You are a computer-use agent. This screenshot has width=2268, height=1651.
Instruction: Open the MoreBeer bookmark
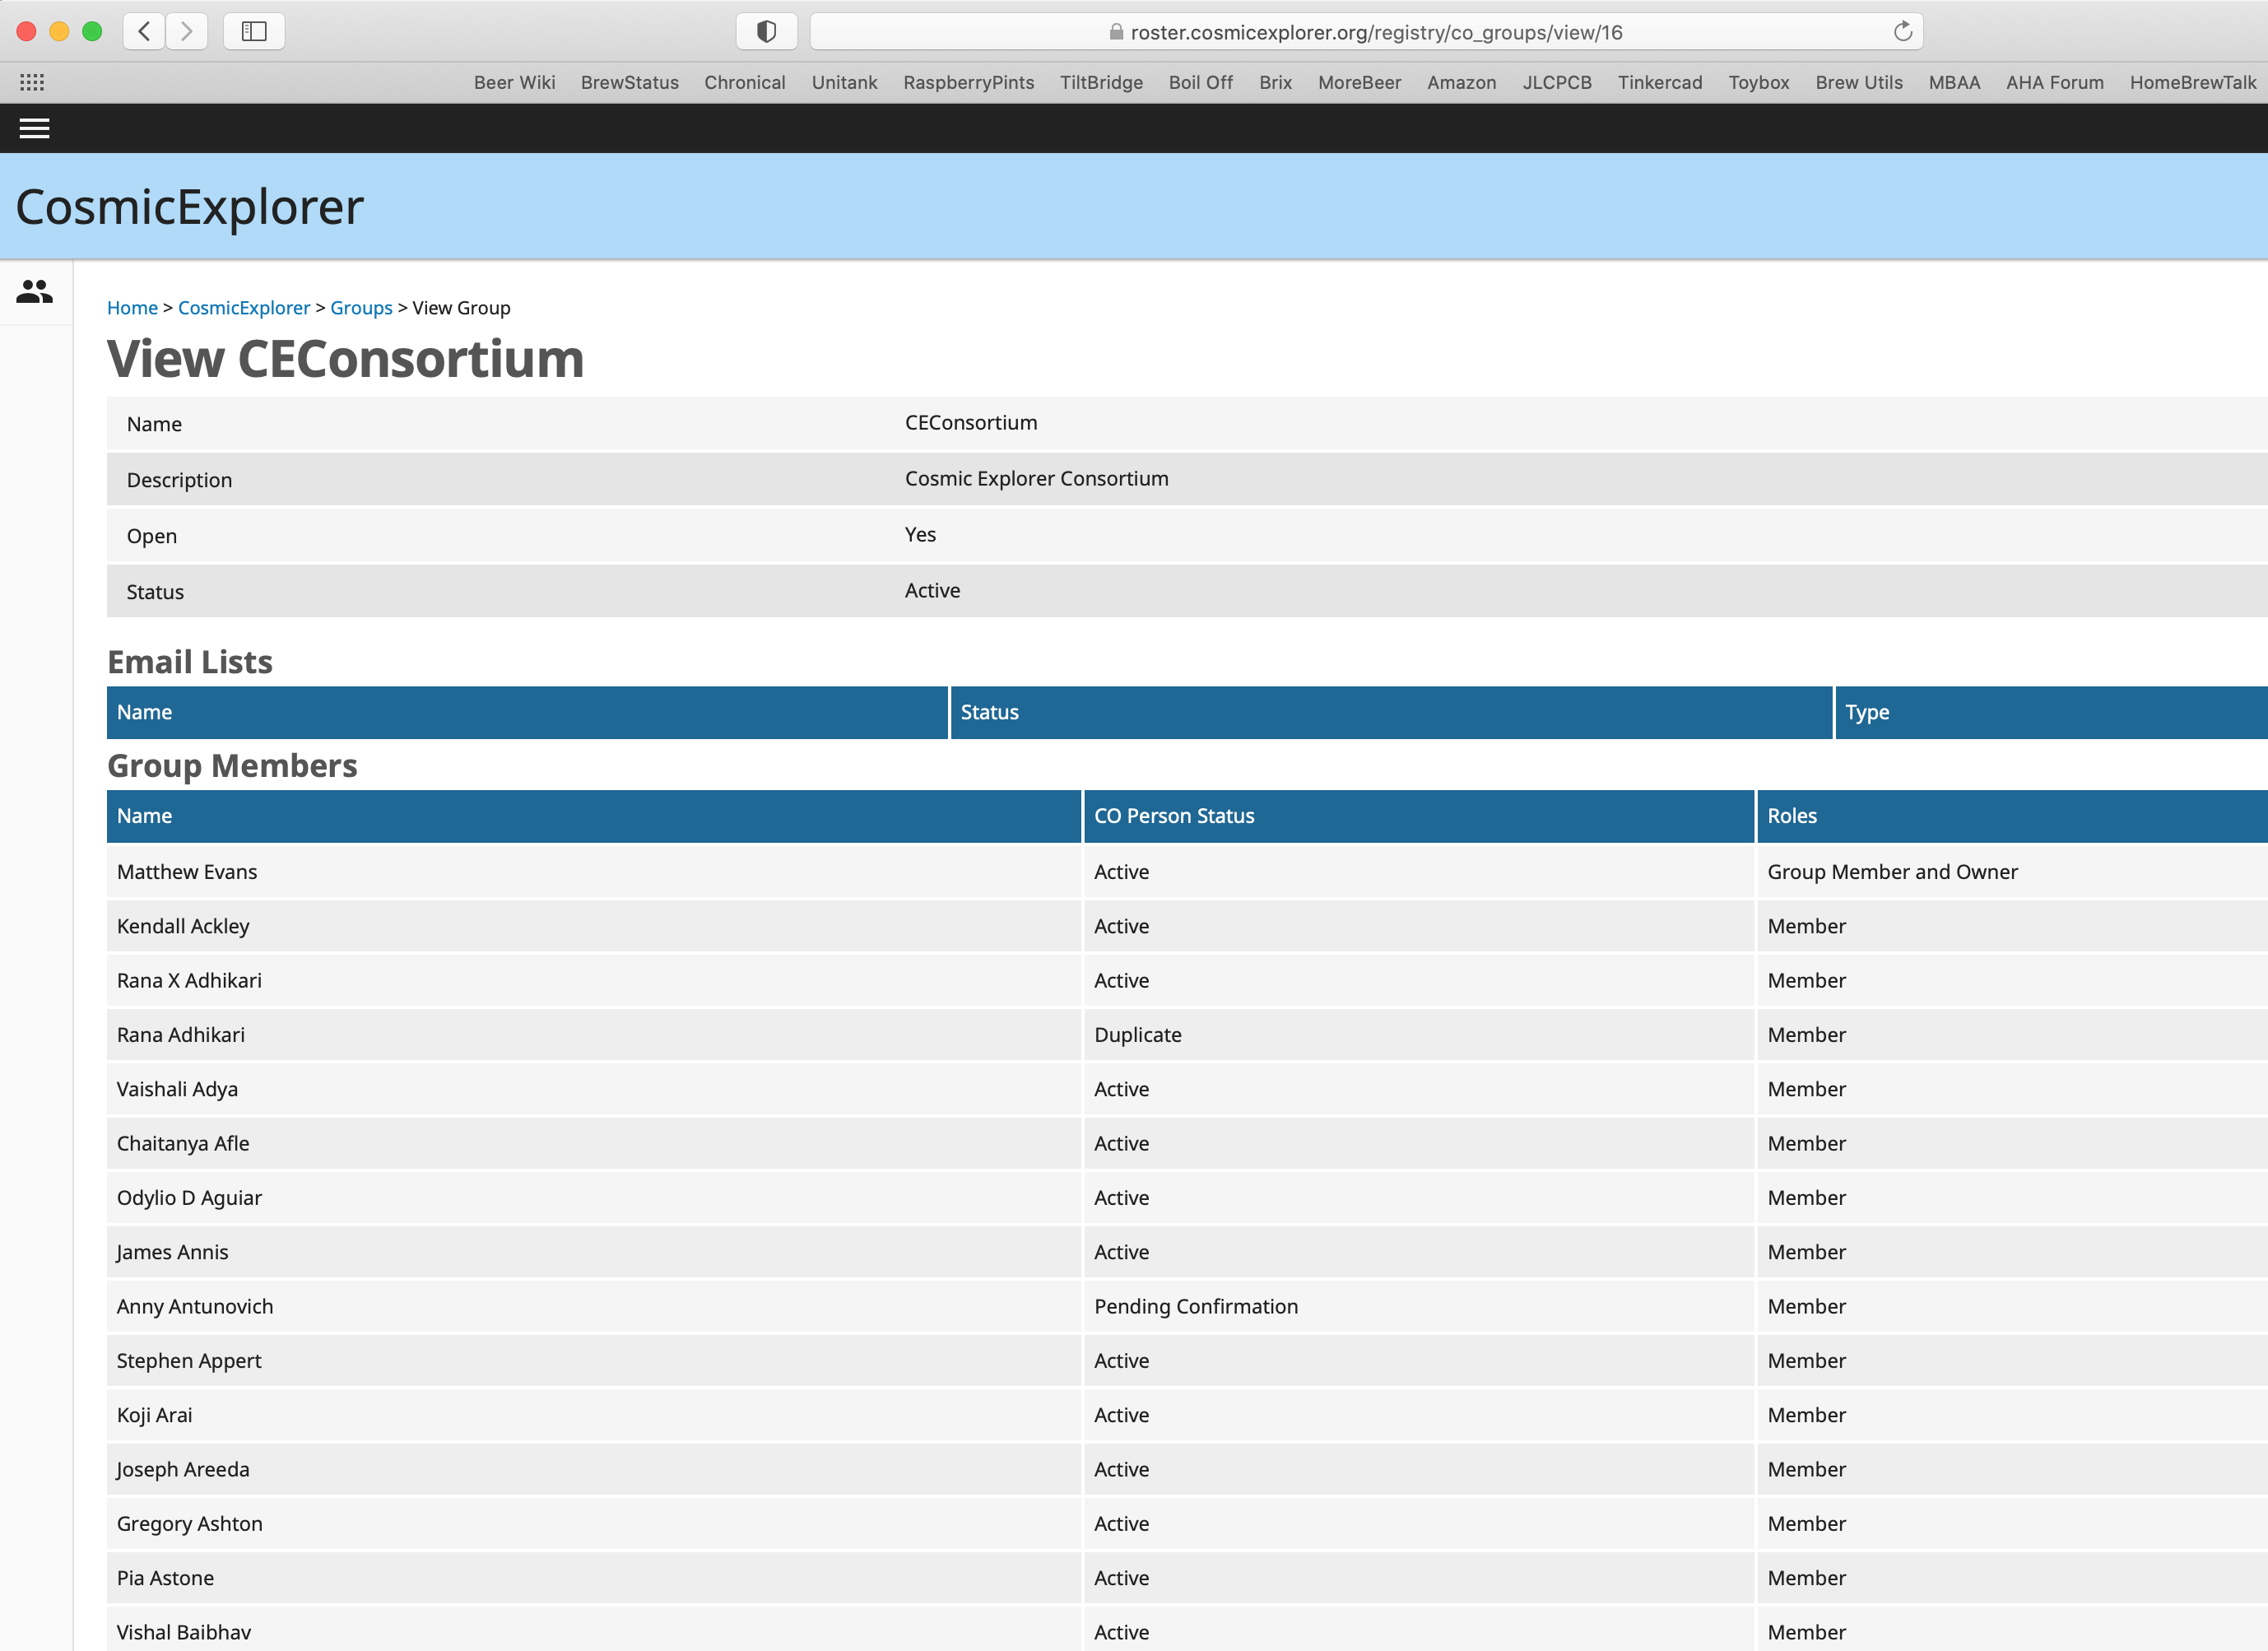click(x=1360, y=82)
